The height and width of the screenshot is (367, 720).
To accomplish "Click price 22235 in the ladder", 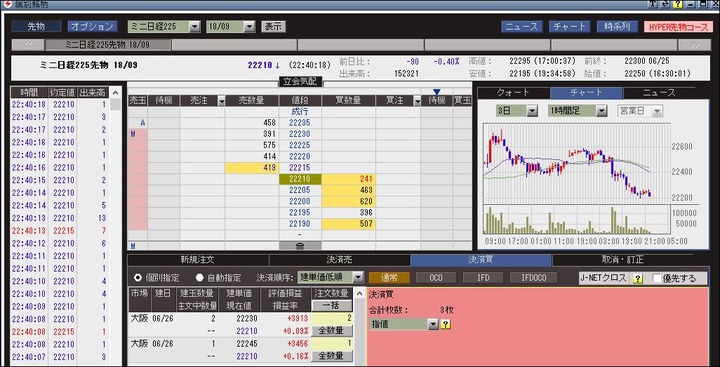I will click(x=300, y=123).
